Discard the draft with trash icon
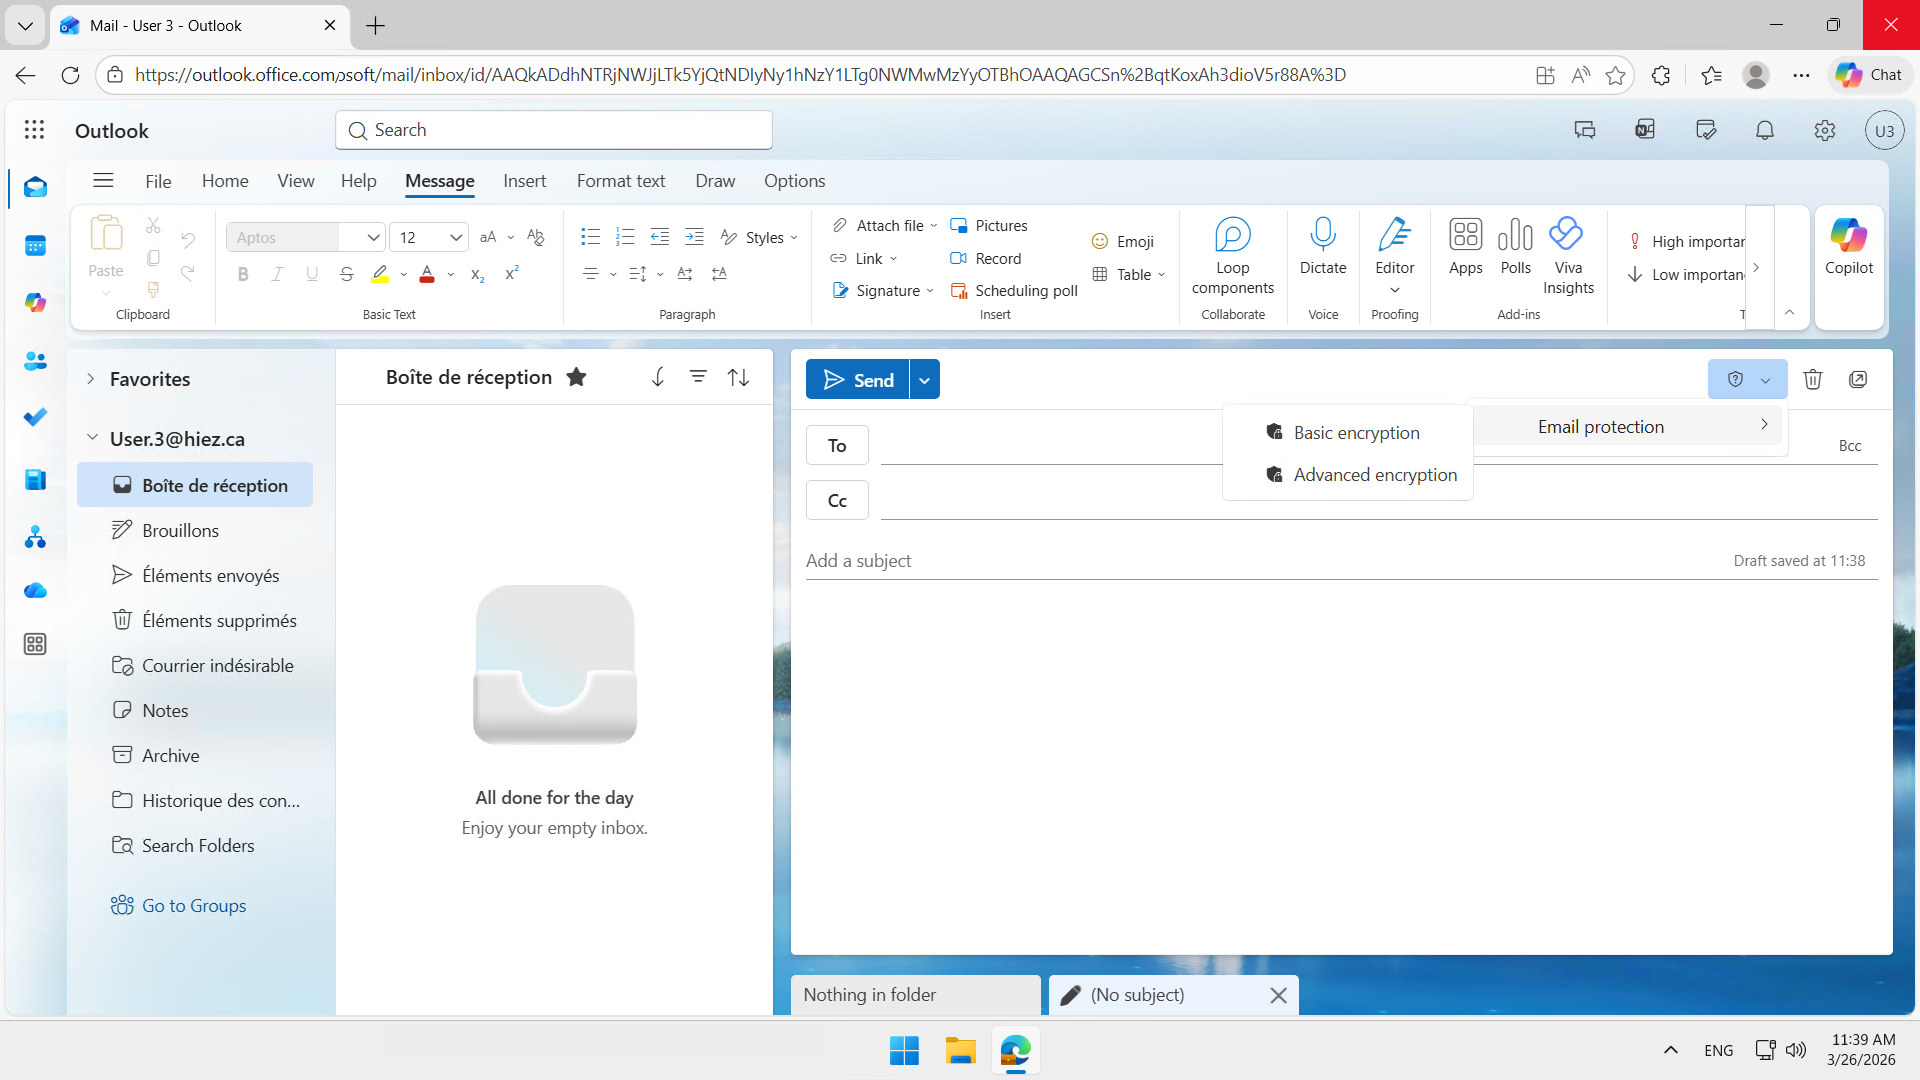 [x=1812, y=379]
